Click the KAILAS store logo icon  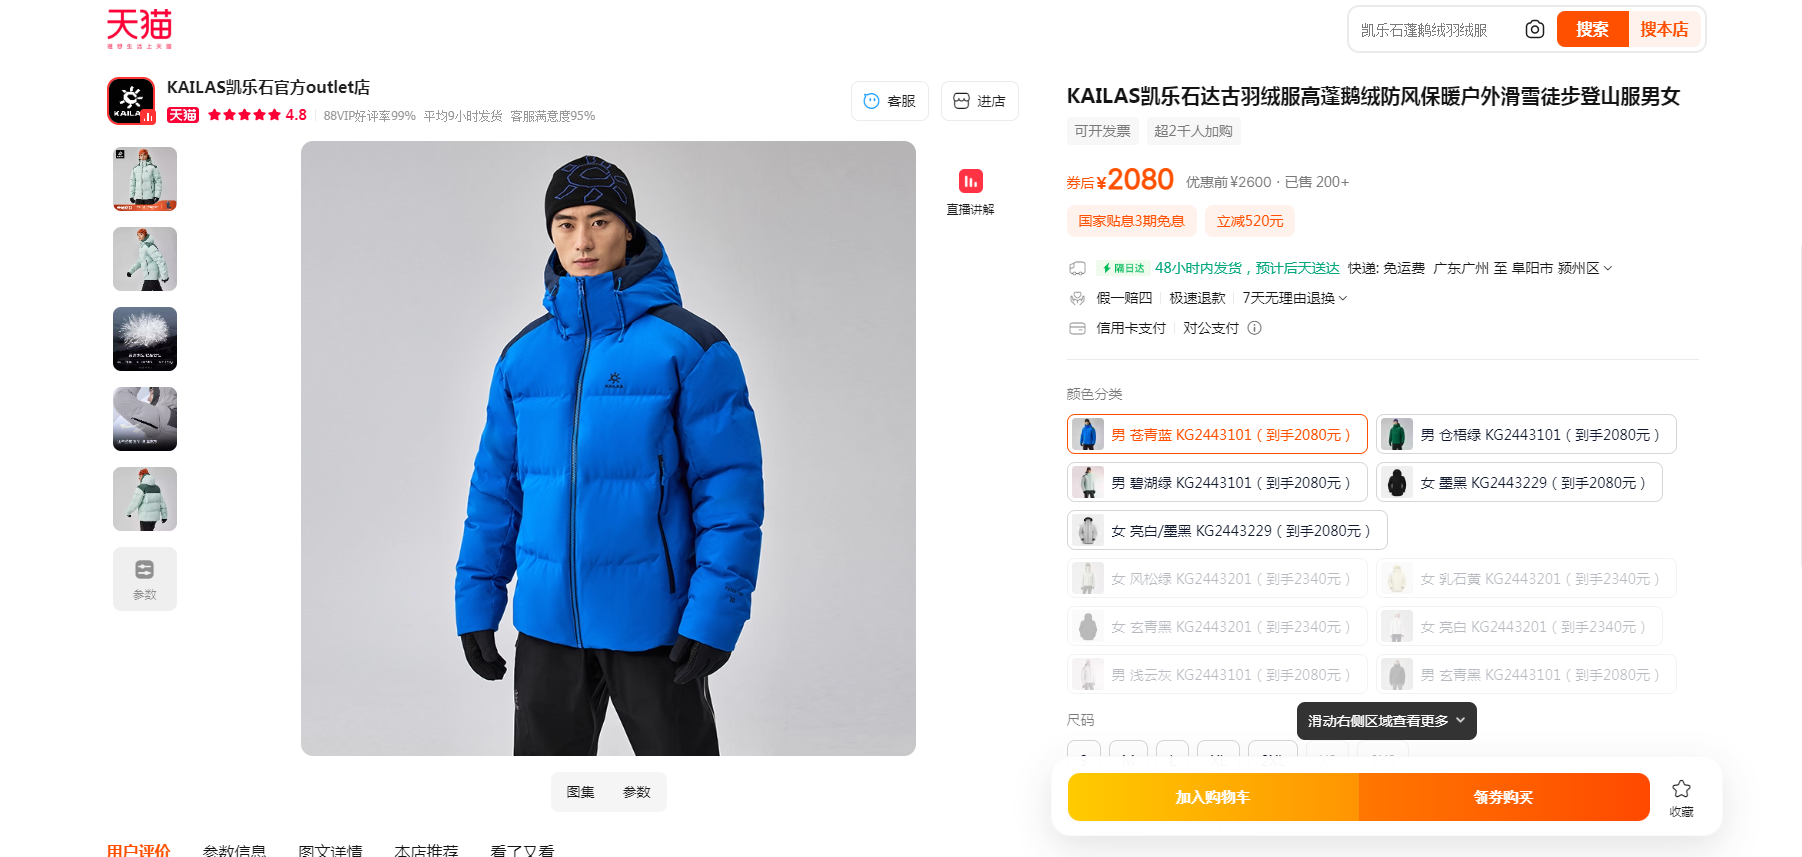[x=131, y=101]
